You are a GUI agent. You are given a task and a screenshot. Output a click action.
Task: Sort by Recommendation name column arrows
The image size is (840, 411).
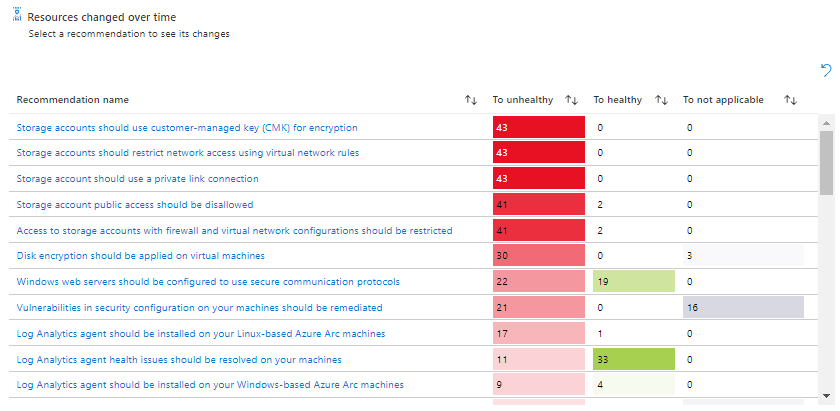[x=471, y=100]
